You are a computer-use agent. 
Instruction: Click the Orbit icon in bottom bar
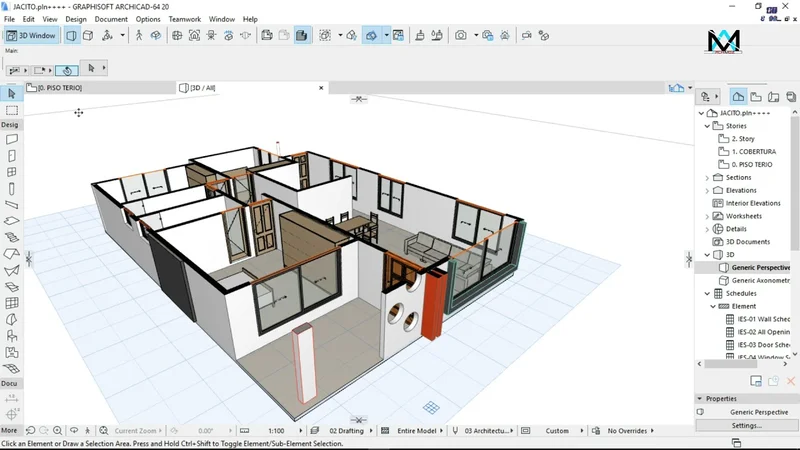coord(74,431)
